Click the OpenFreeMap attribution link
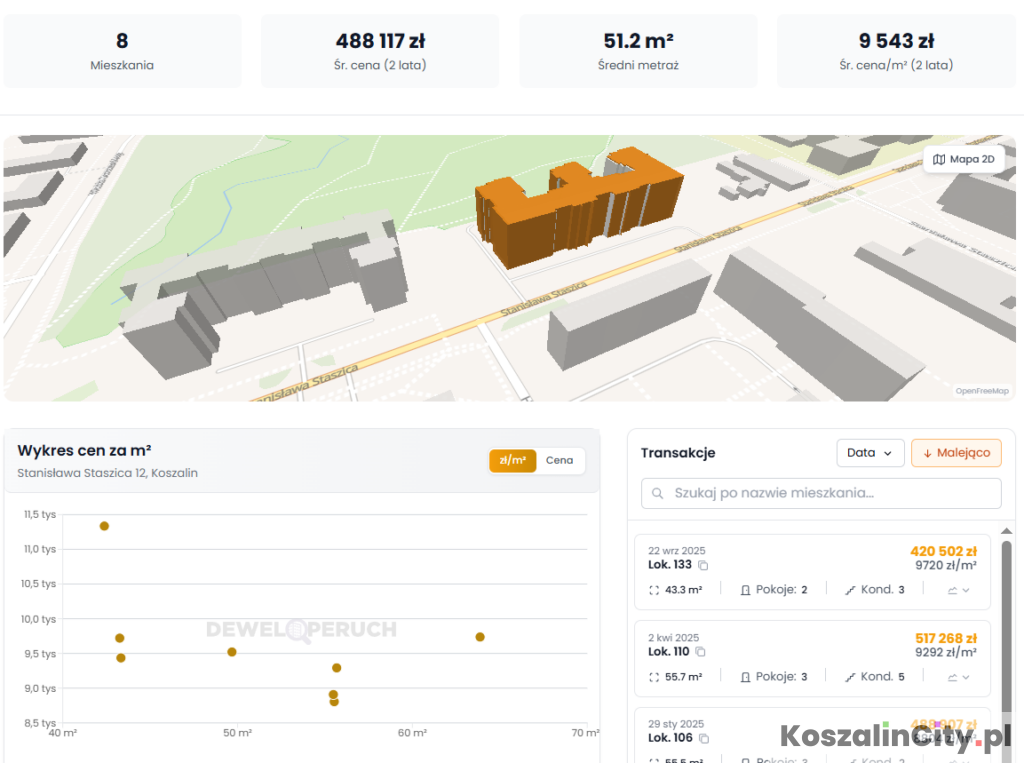This screenshot has height=763, width=1024. click(x=981, y=391)
